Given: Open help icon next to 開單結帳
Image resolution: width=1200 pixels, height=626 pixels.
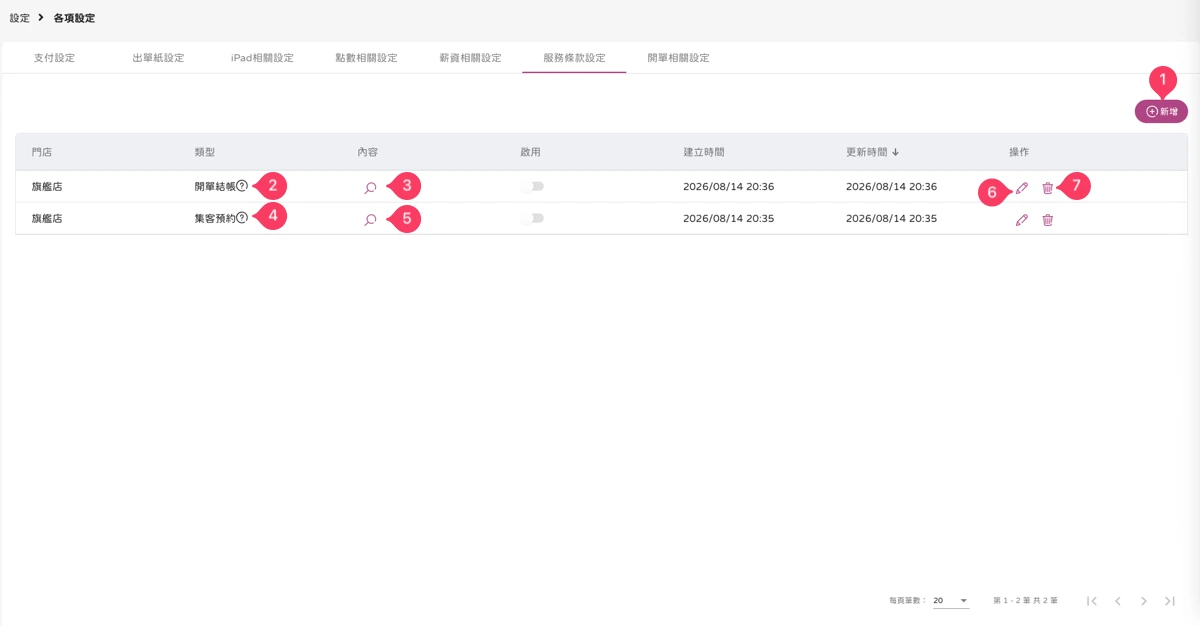Looking at the screenshot, I should click(x=242, y=186).
